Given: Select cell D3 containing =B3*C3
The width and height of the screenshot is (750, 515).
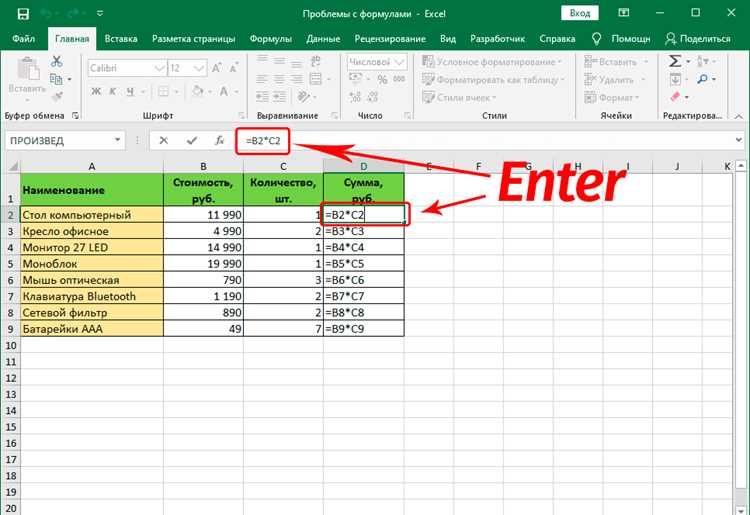Looking at the screenshot, I should tap(364, 231).
